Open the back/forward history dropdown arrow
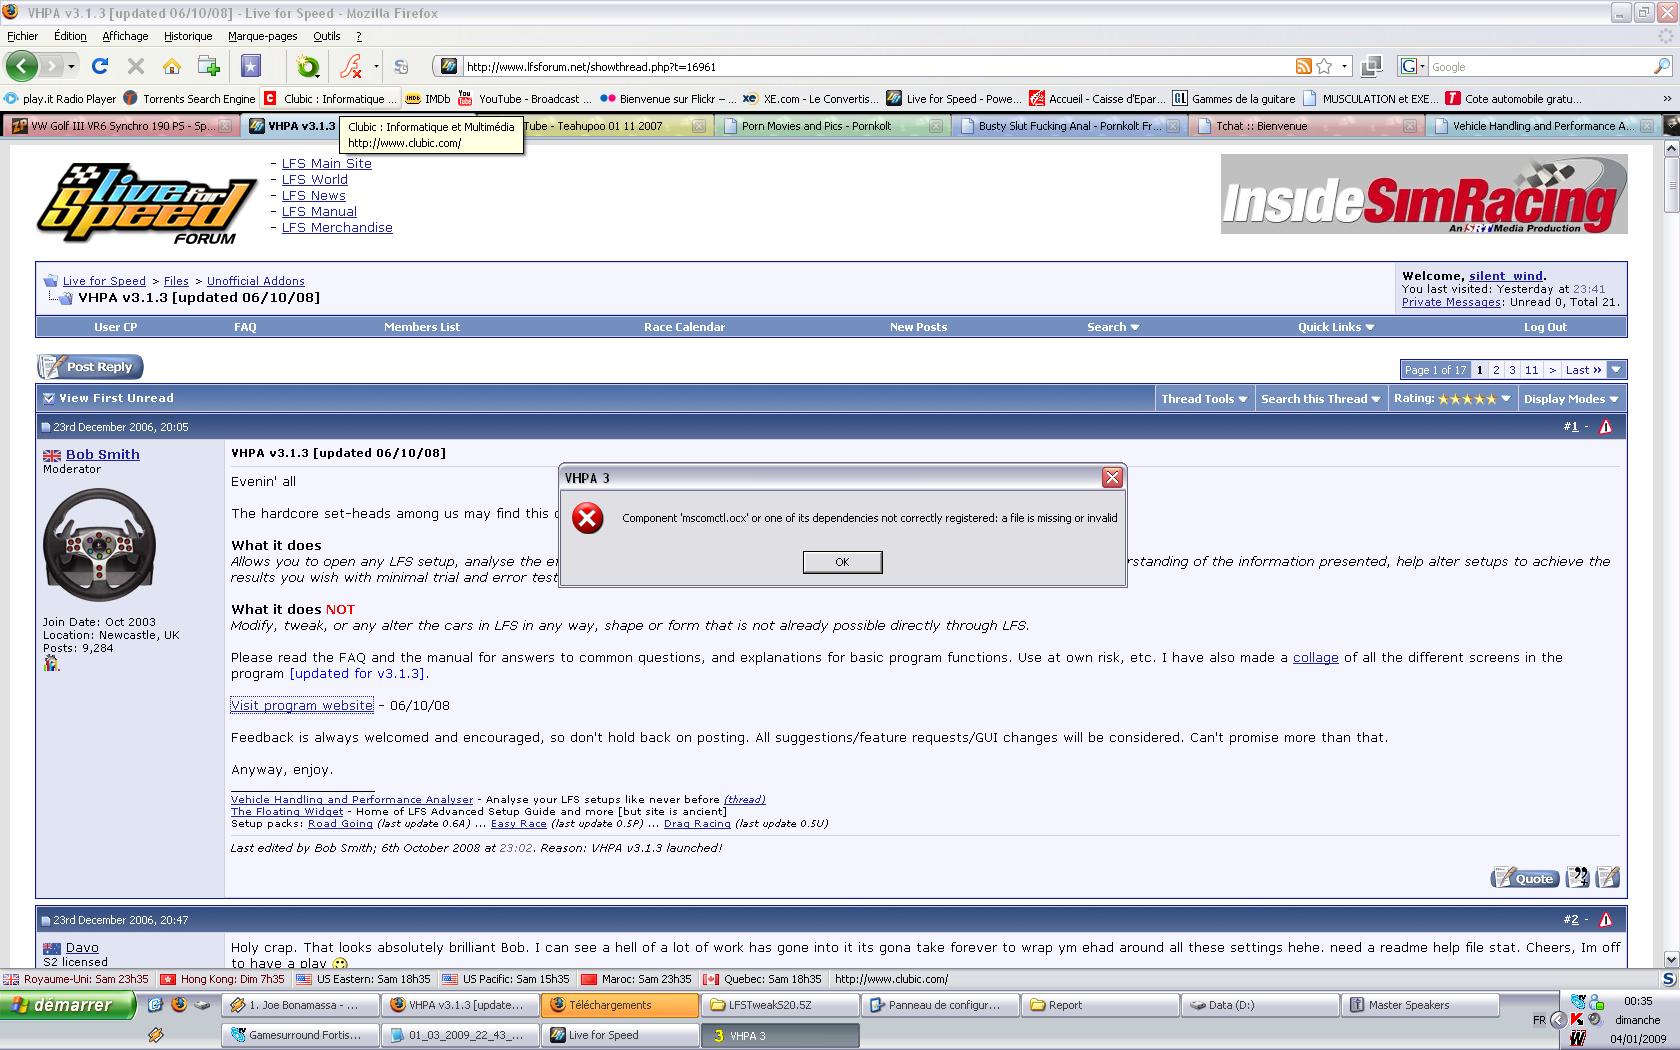Image resolution: width=1680 pixels, height=1050 pixels. click(x=73, y=66)
